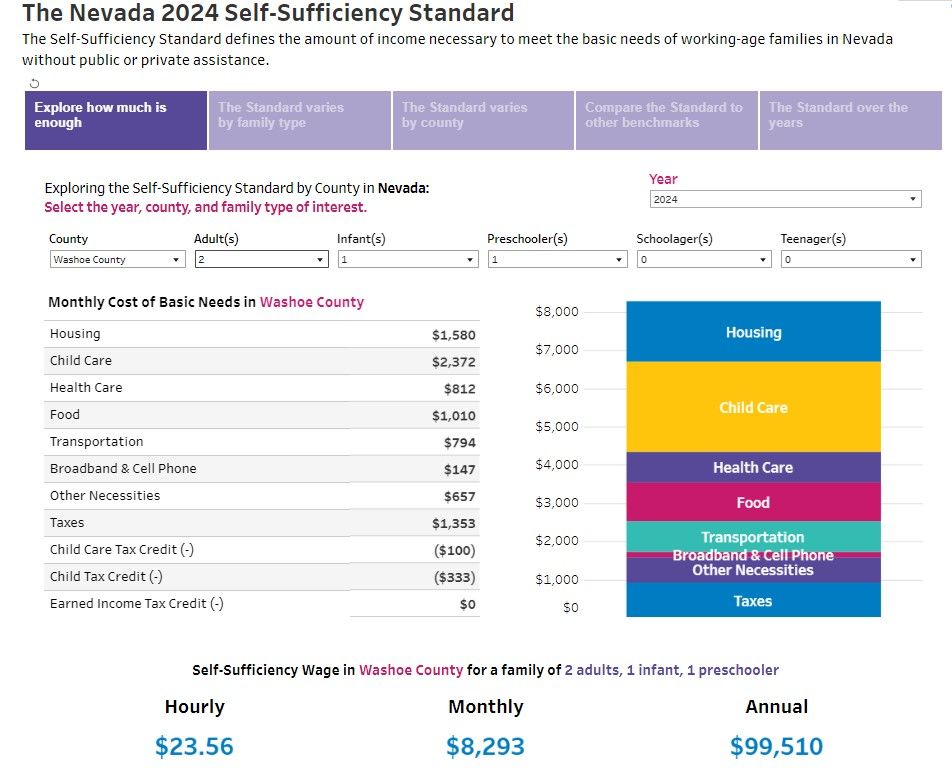Image resolution: width=952 pixels, height=775 pixels.
Task: Select the 'Explore how much is enough' tab
Action: pyautogui.click(x=116, y=121)
